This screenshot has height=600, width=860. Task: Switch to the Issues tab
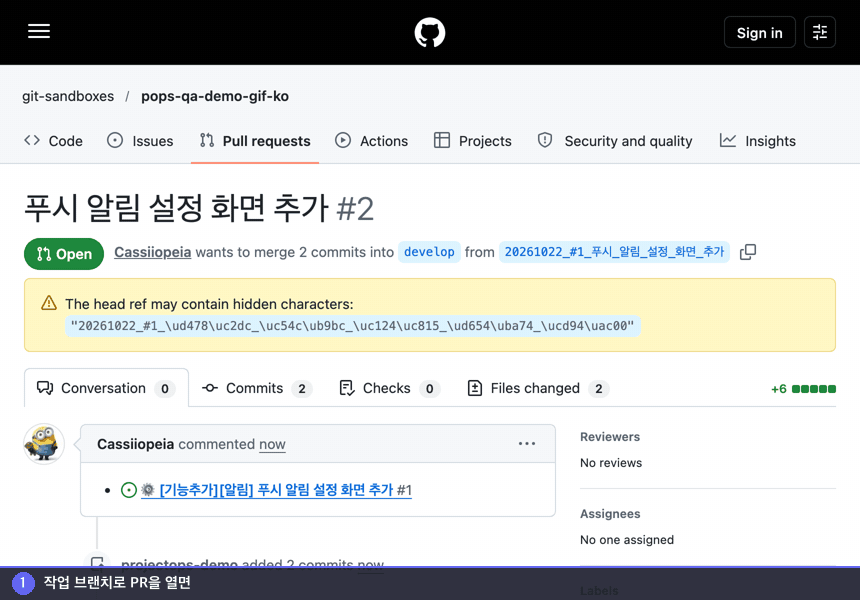pos(140,141)
